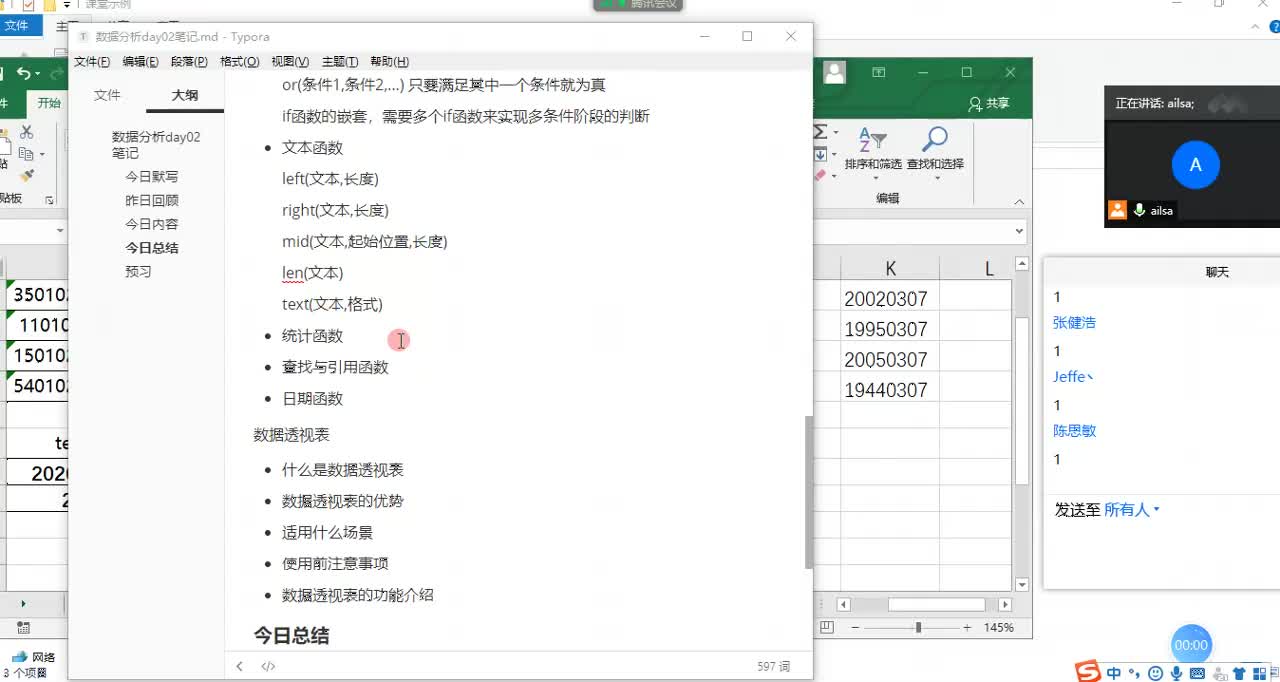The height and width of the screenshot is (682, 1280).
Task: Open the Typora 文件(F) menu
Action: pyautogui.click(x=92, y=62)
